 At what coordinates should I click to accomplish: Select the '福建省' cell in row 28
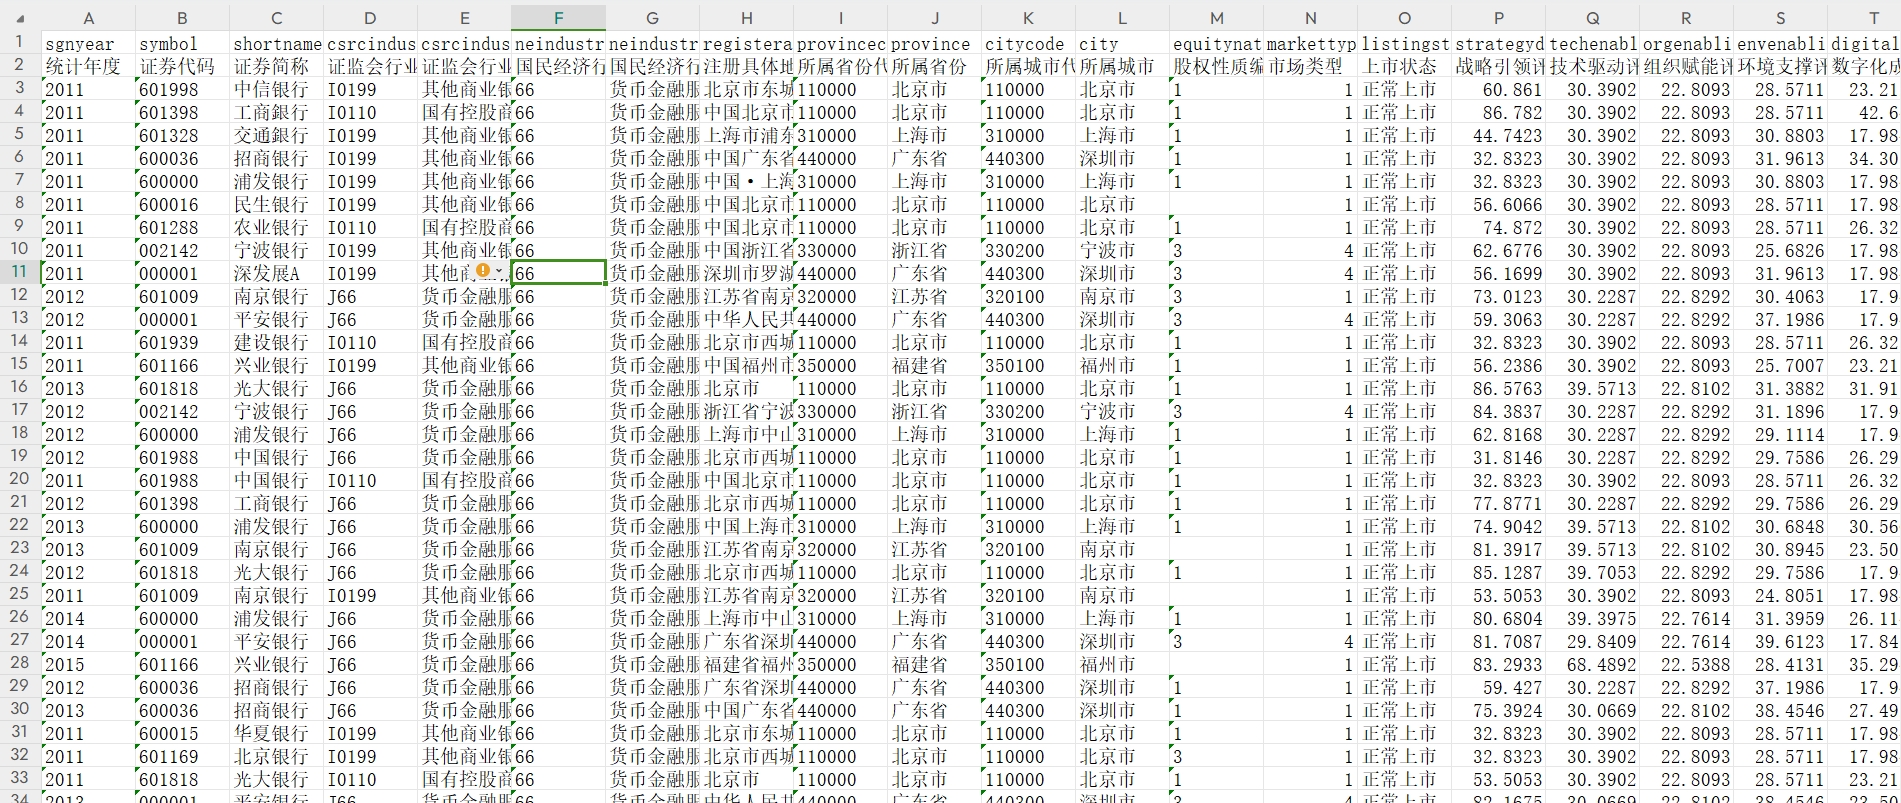point(934,664)
